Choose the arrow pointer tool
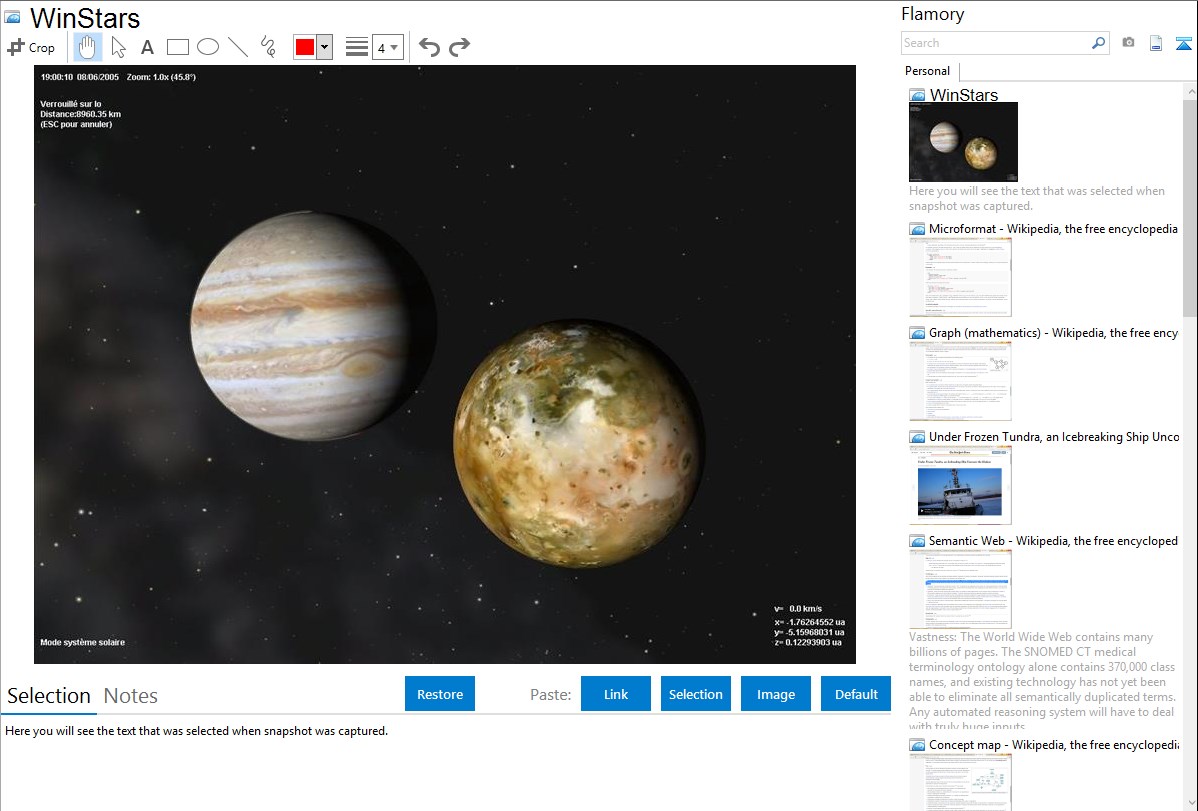The height and width of the screenshot is (811, 1198). click(118, 47)
